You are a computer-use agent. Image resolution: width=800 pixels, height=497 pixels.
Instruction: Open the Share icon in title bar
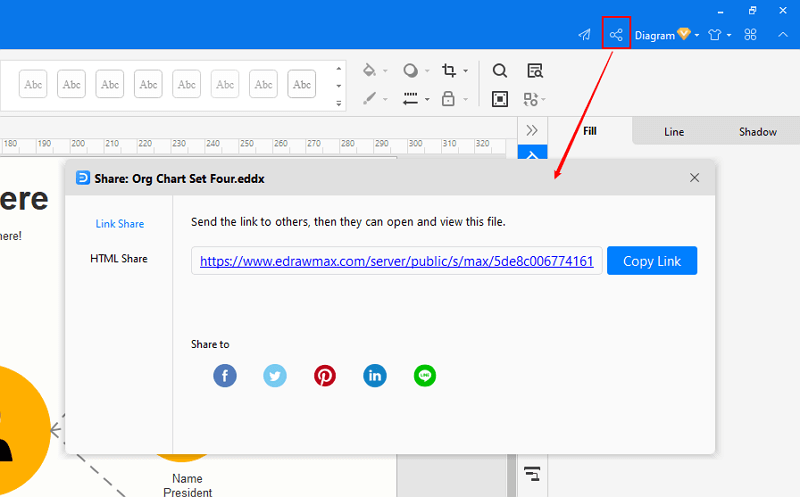616,35
